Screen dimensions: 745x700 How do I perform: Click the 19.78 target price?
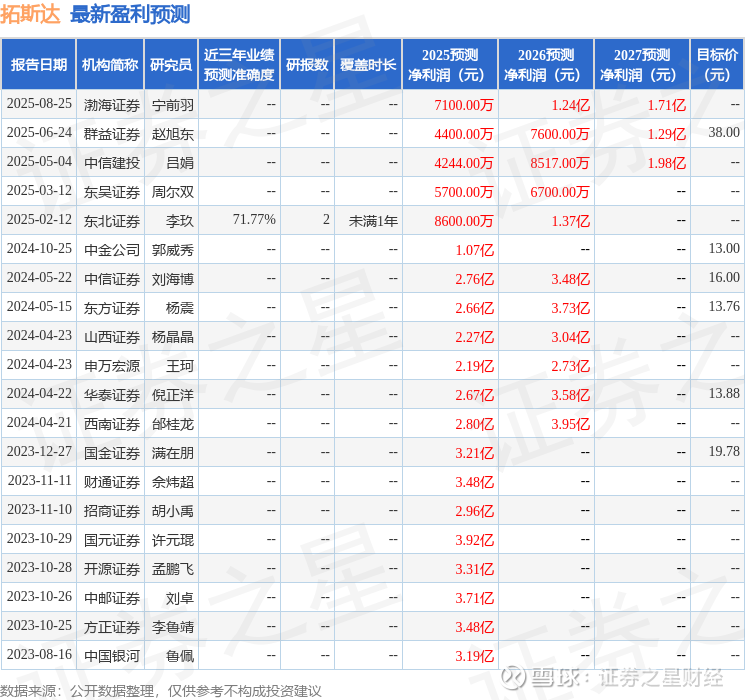click(x=724, y=451)
